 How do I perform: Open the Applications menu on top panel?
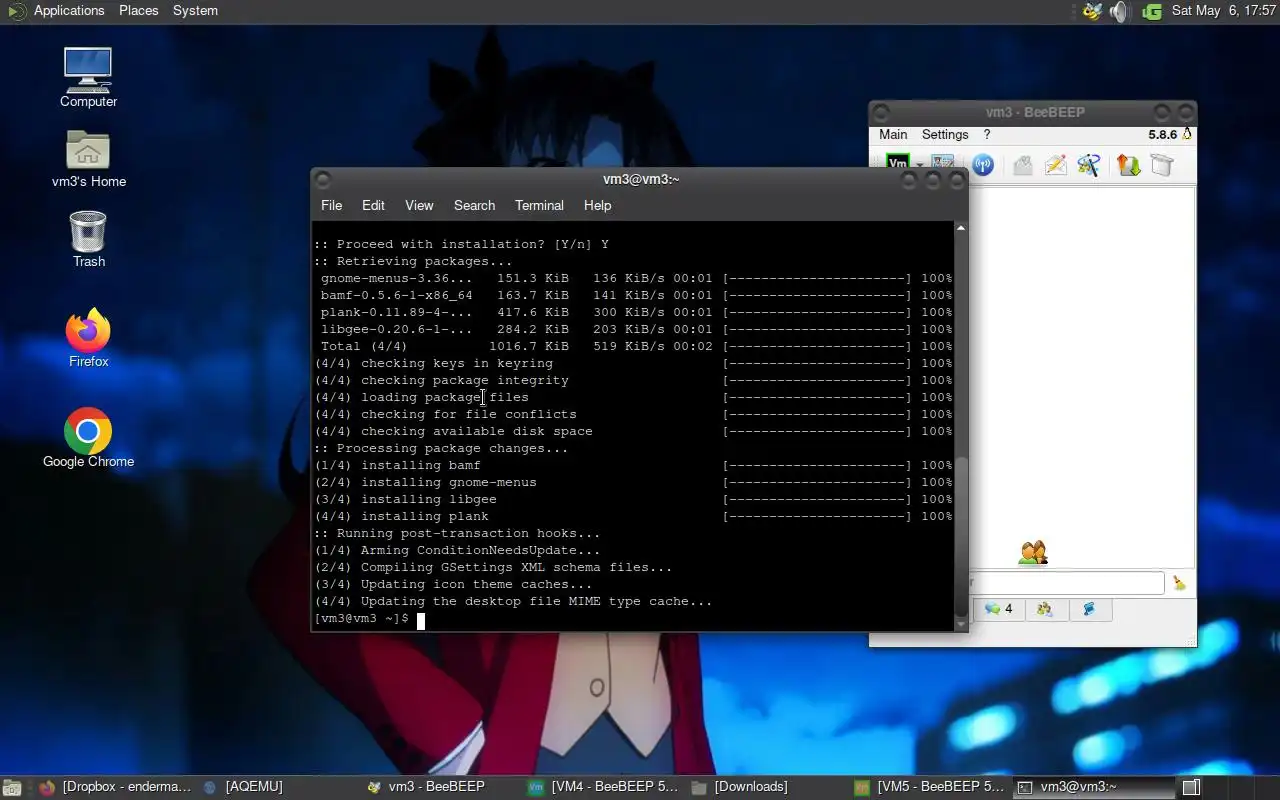(x=68, y=11)
